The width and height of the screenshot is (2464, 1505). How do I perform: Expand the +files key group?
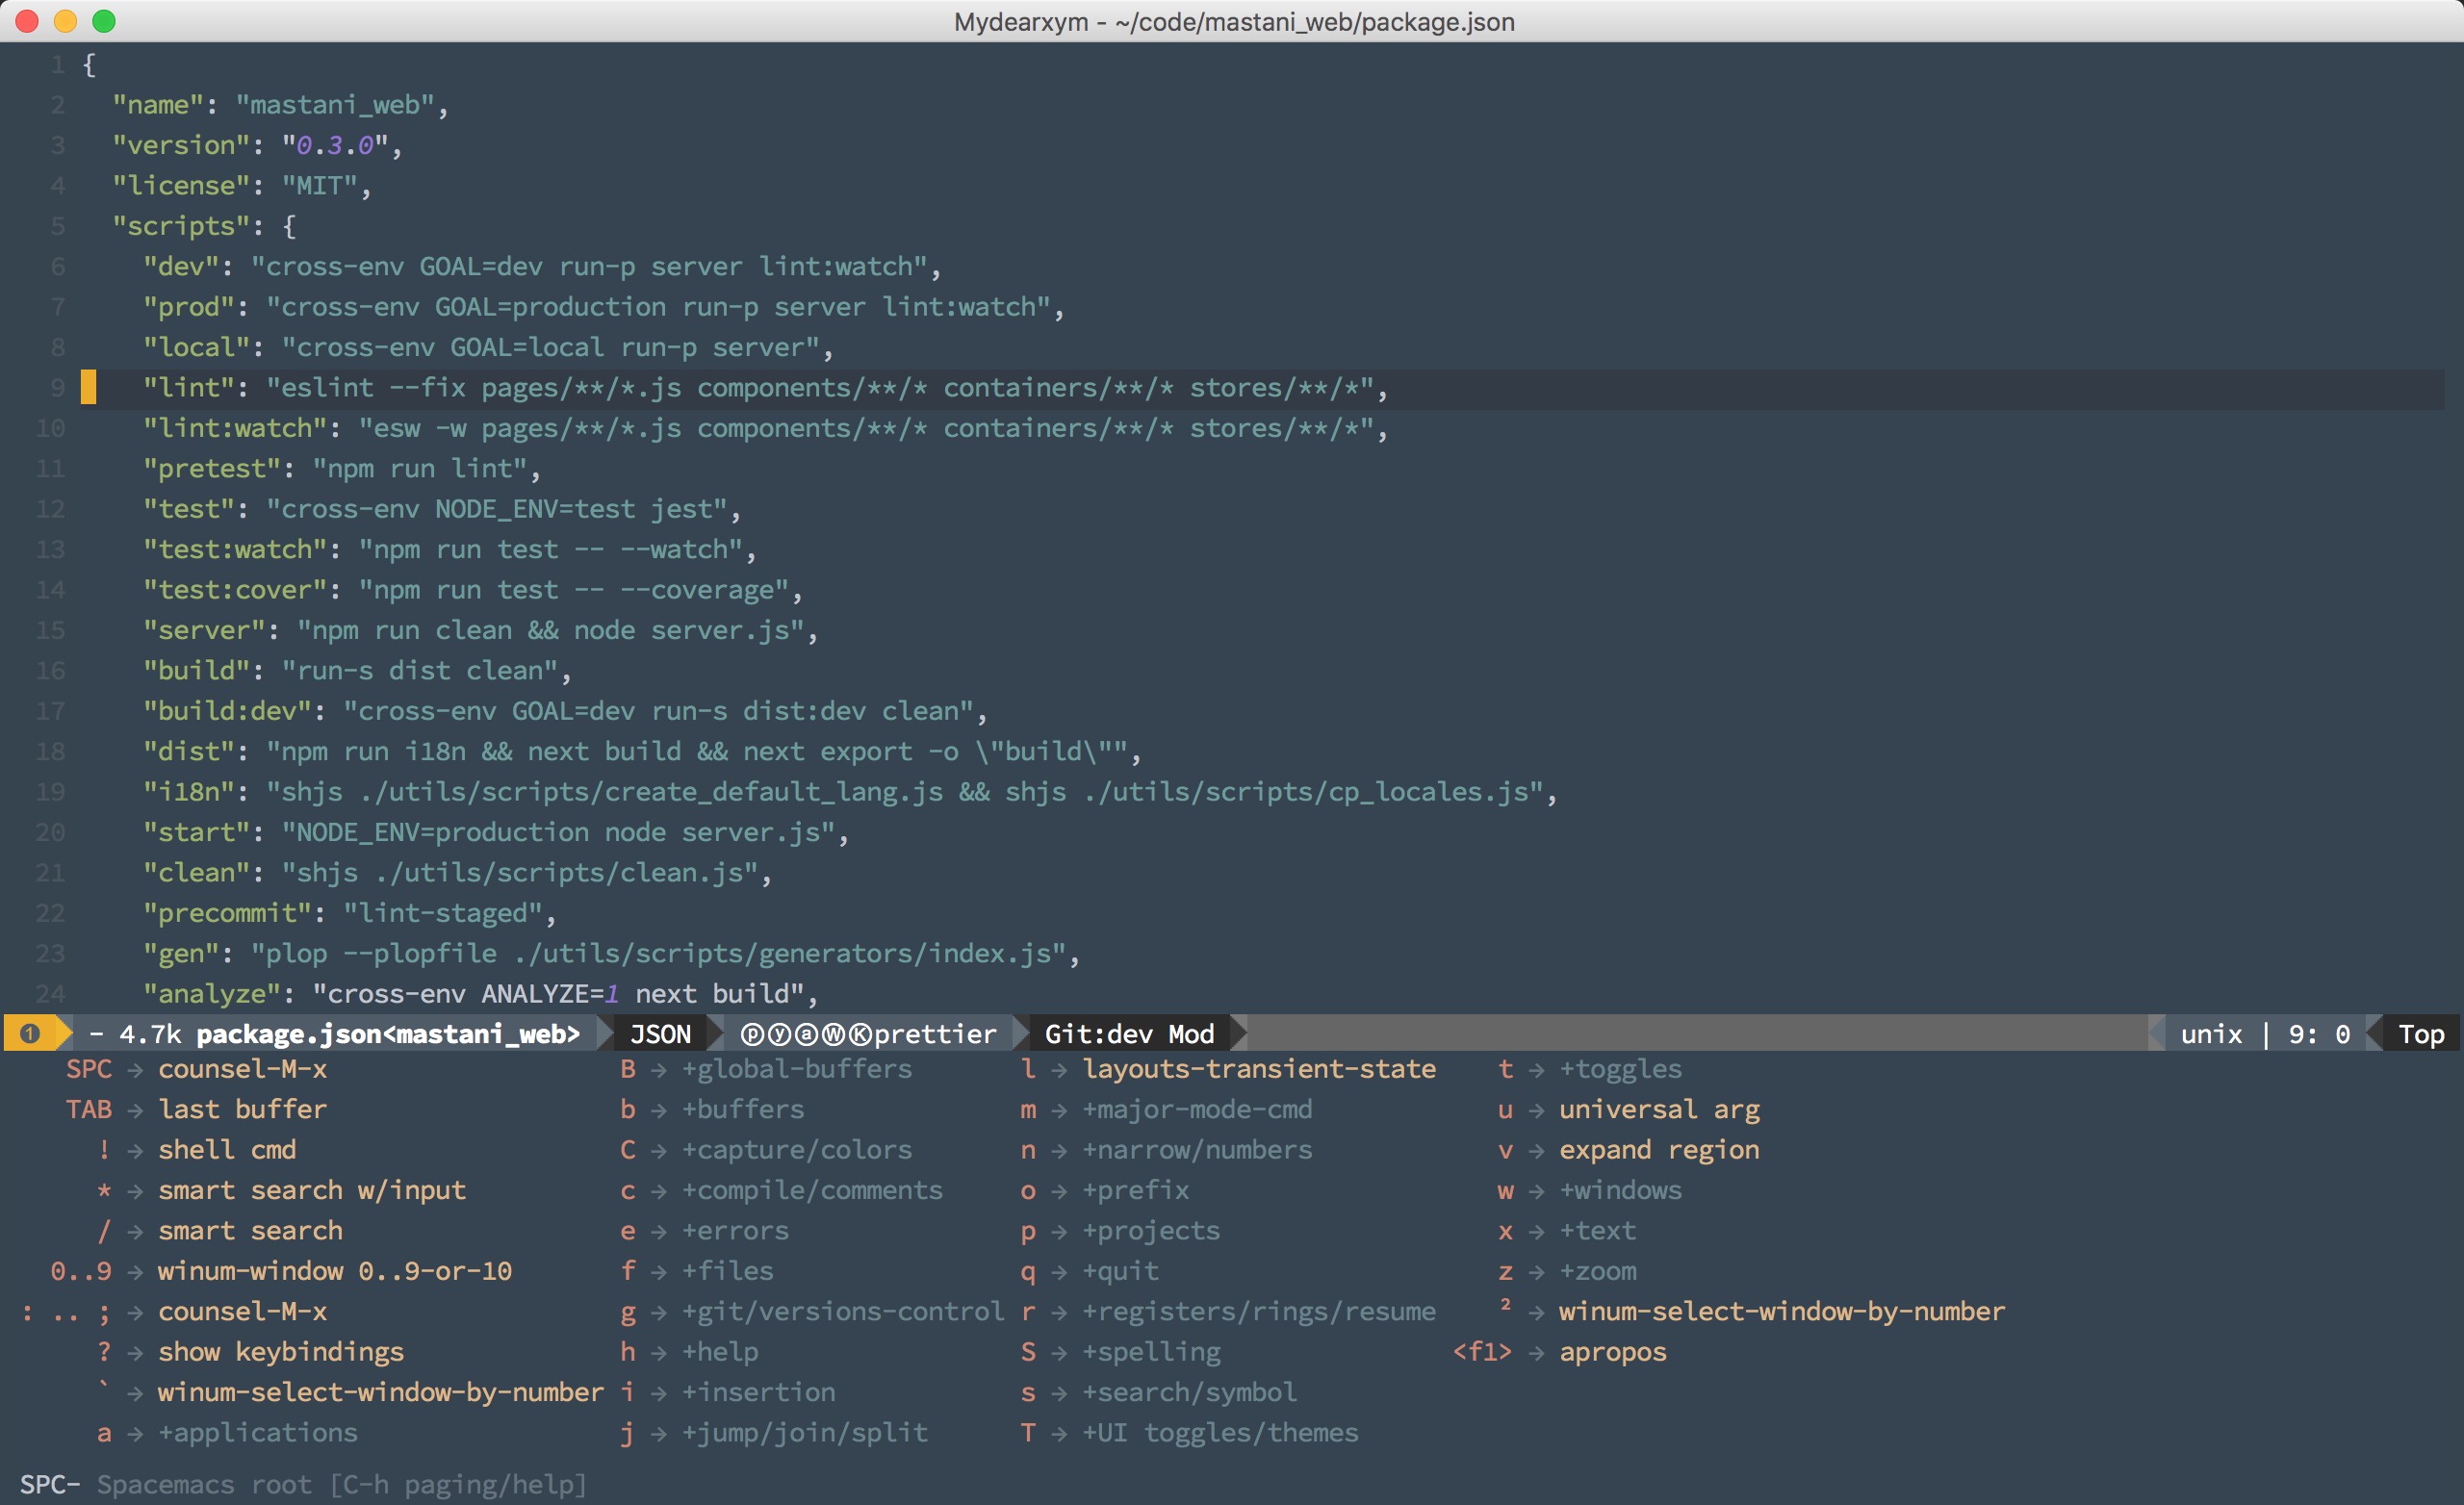(x=727, y=1271)
